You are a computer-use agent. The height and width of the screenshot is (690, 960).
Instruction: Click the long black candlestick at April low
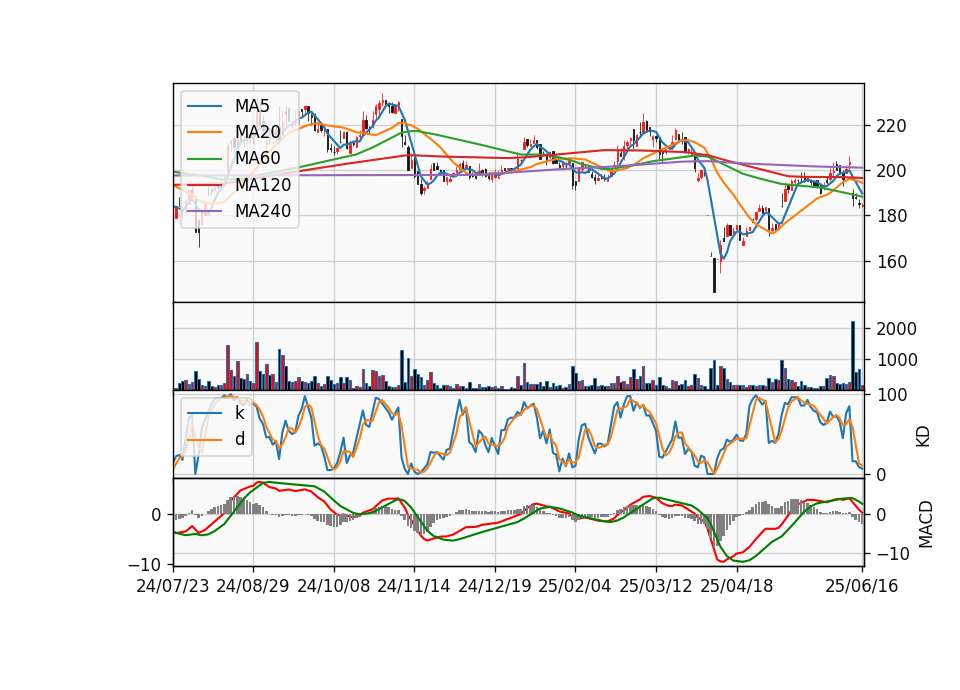pyautogui.click(x=714, y=275)
